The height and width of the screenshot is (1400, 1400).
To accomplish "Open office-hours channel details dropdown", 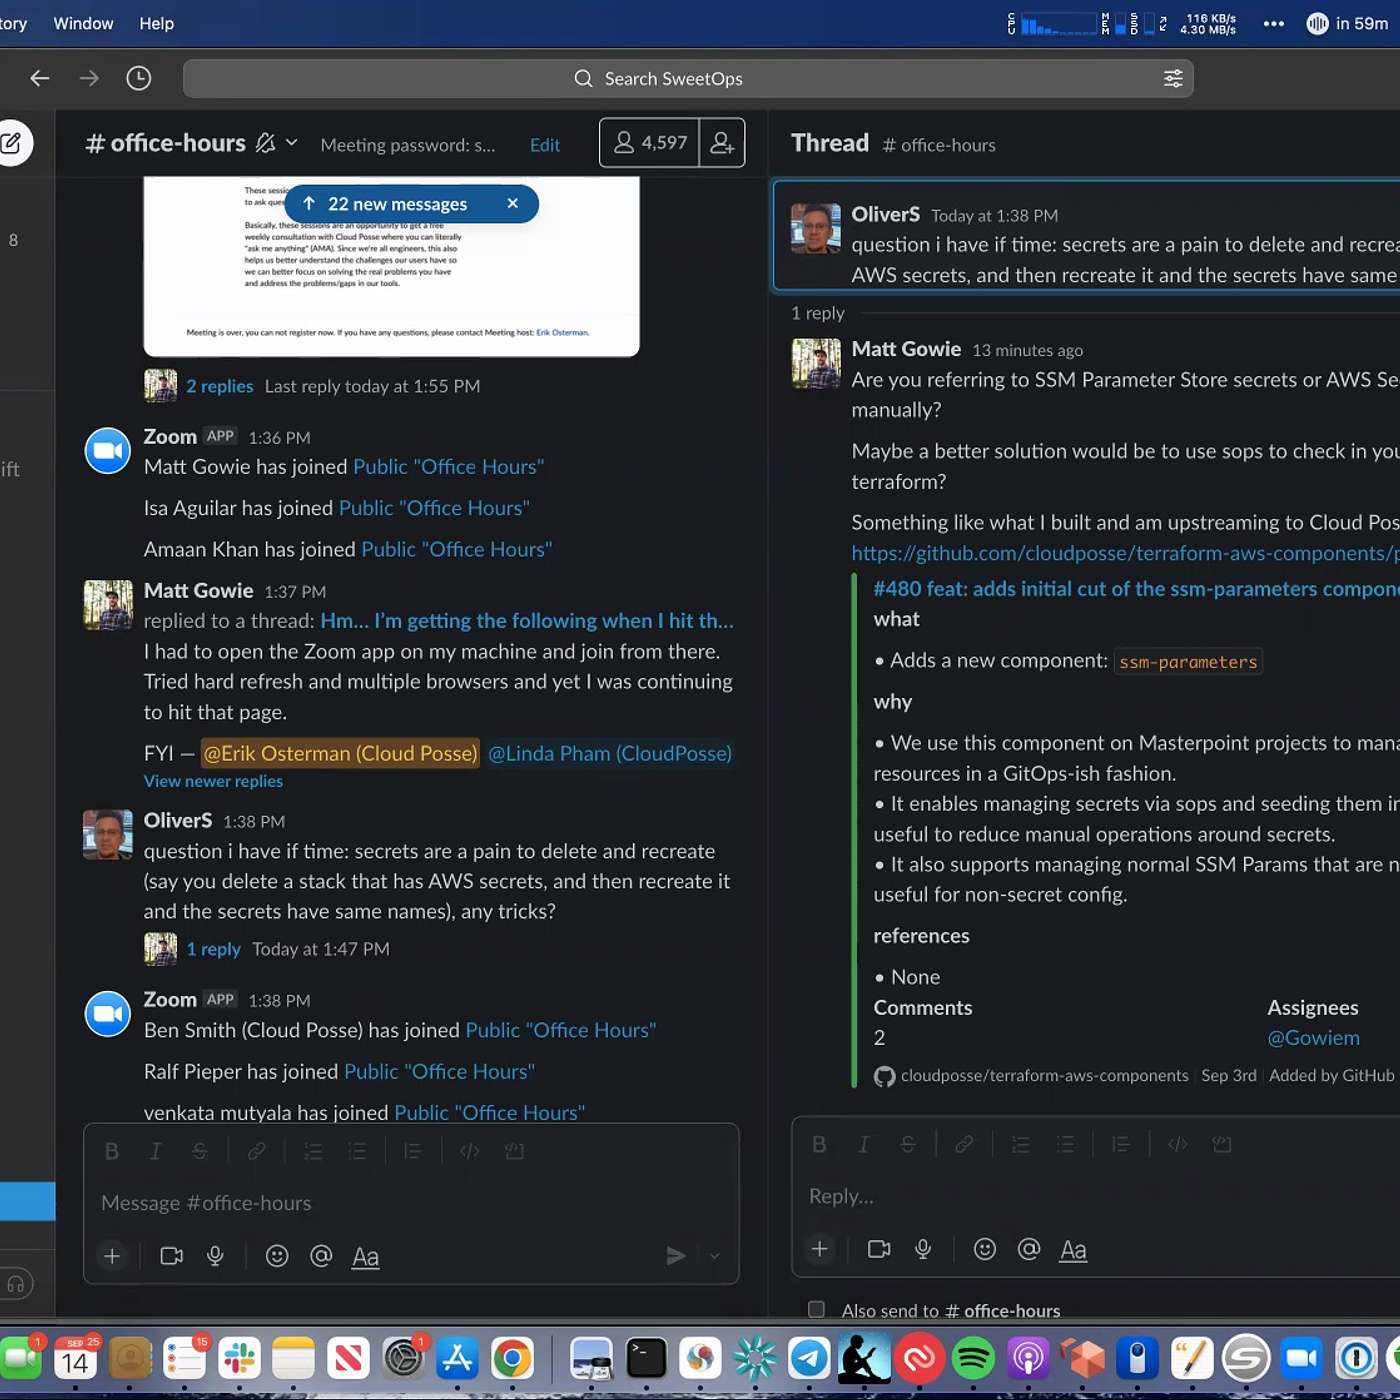I will pyautogui.click(x=292, y=143).
